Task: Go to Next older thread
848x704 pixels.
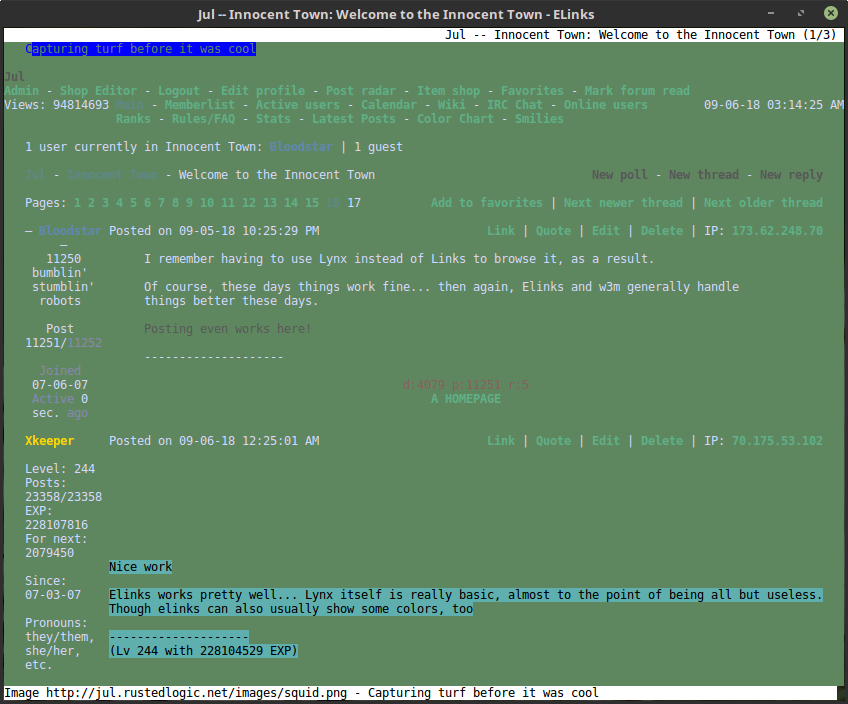Action: pos(763,203)
